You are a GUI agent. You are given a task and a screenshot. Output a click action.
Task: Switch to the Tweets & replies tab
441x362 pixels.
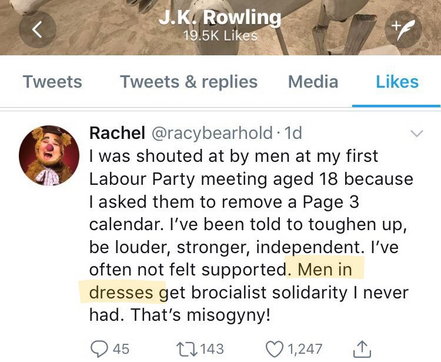coord(189,82)
